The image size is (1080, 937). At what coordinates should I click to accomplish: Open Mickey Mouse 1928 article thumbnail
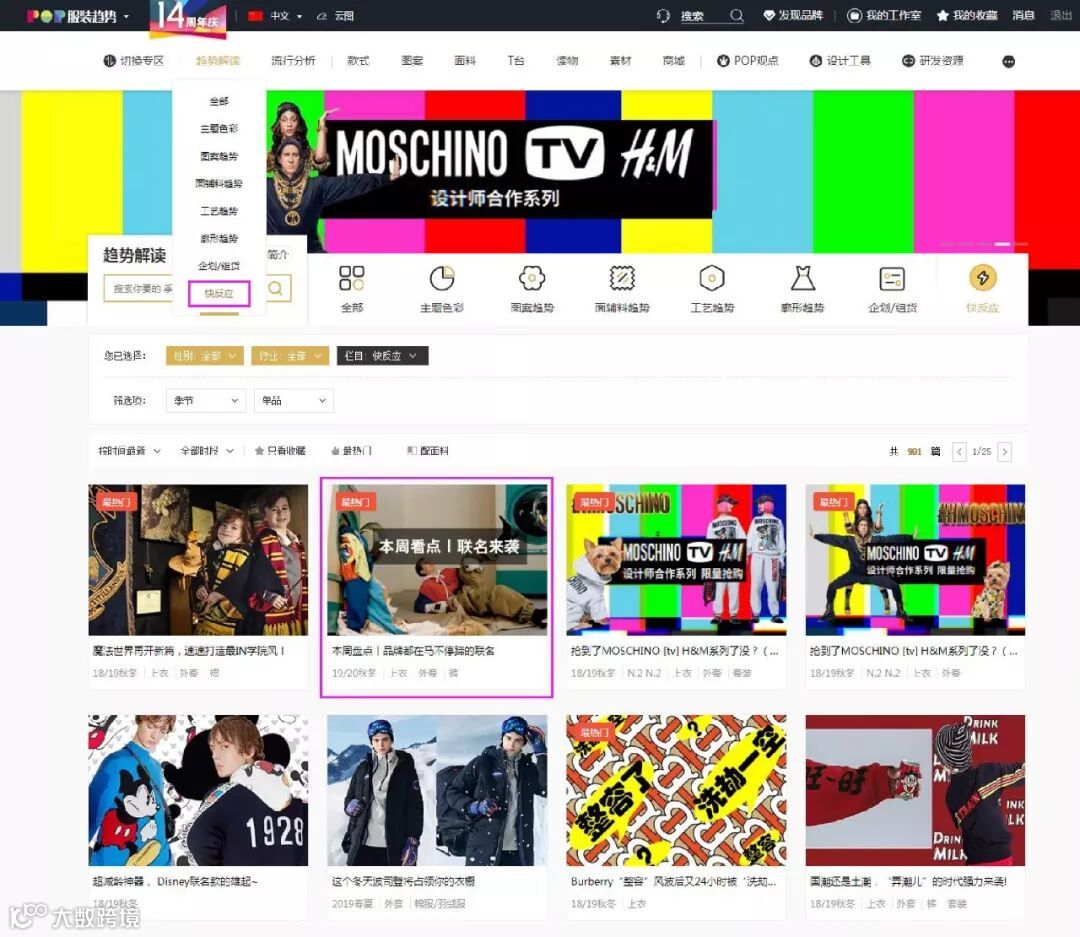pyautogui.click(x=198, y=790)
